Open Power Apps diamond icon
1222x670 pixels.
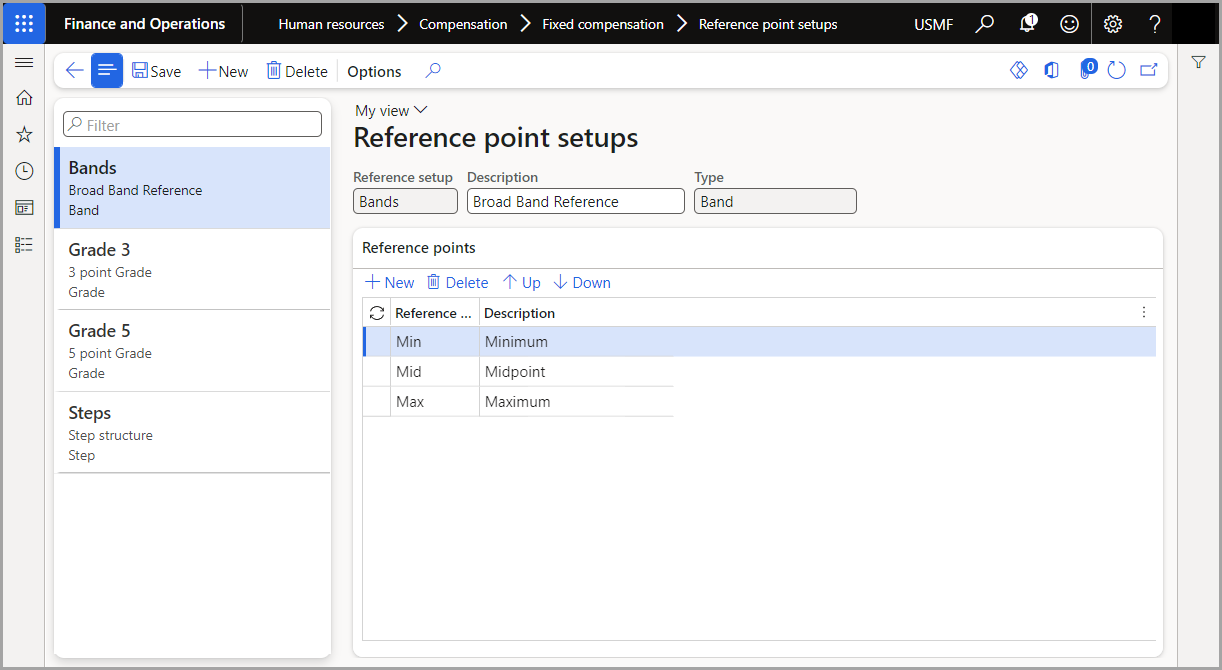pyautogui.click(x=1019, y=70)
